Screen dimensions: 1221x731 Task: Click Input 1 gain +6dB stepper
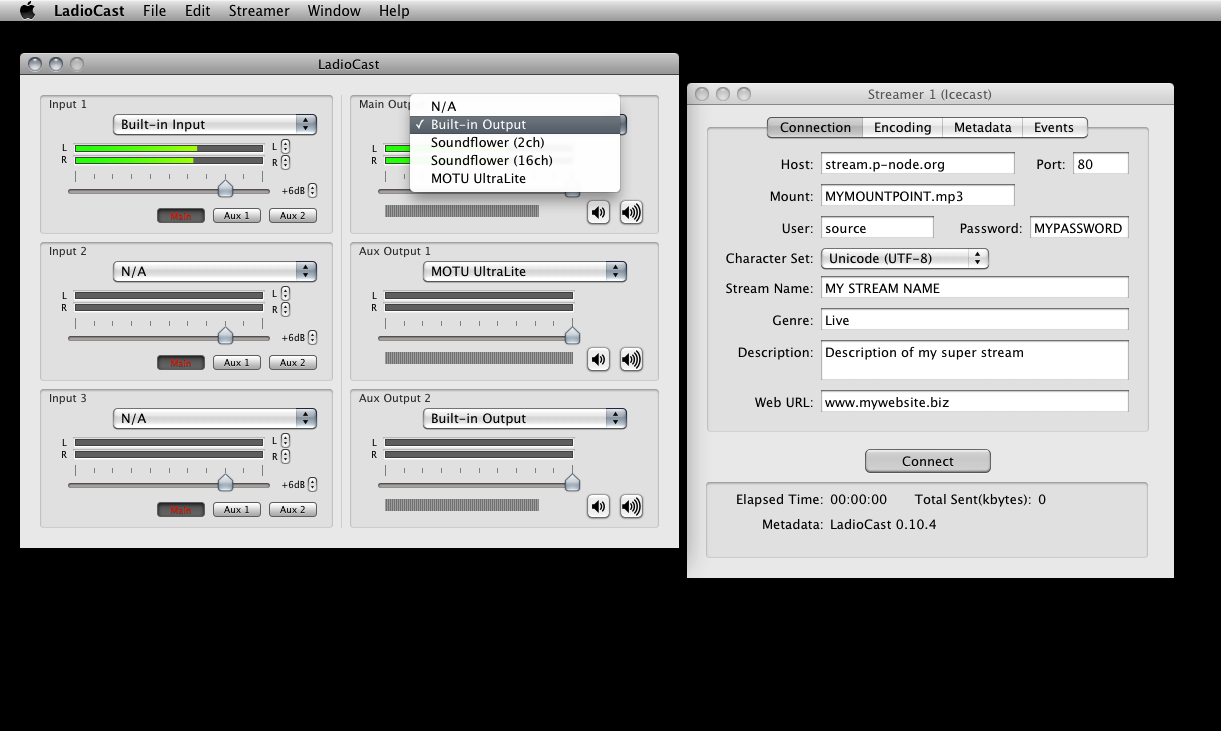[x=313, y=191]
